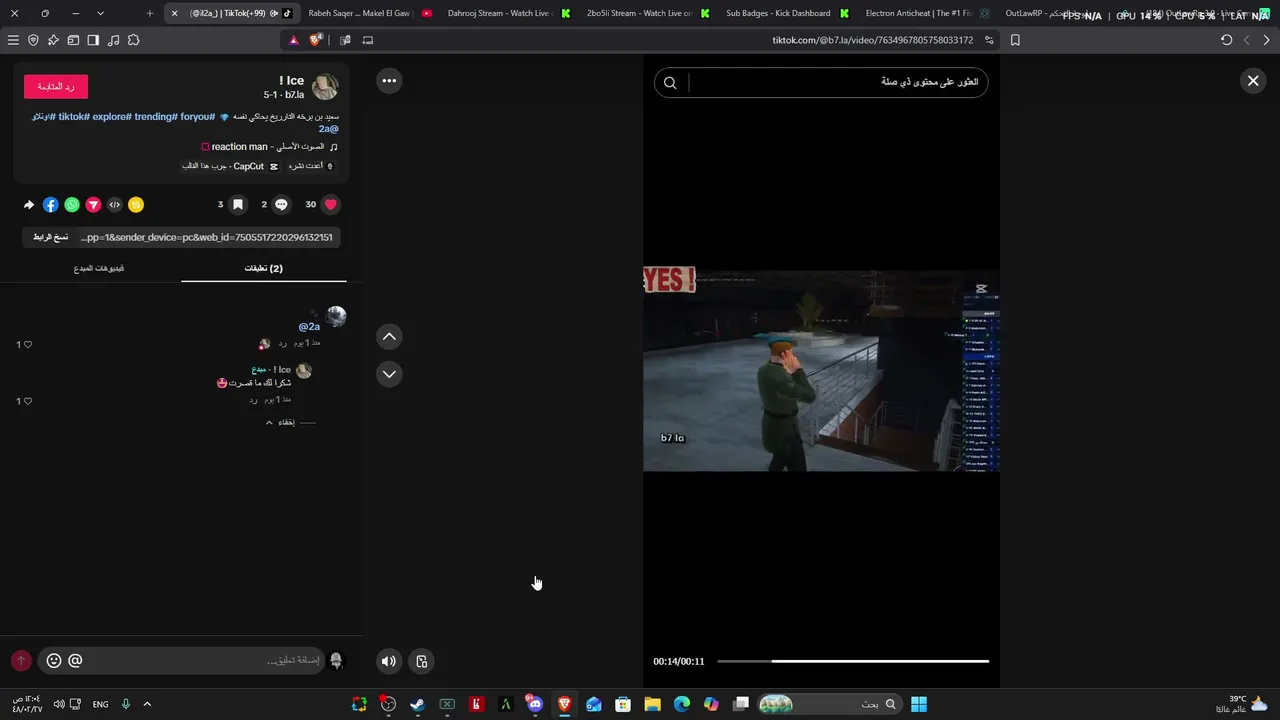Open the reaction man original sound link
Screen dimensions: 1280x720
[270, 147]
